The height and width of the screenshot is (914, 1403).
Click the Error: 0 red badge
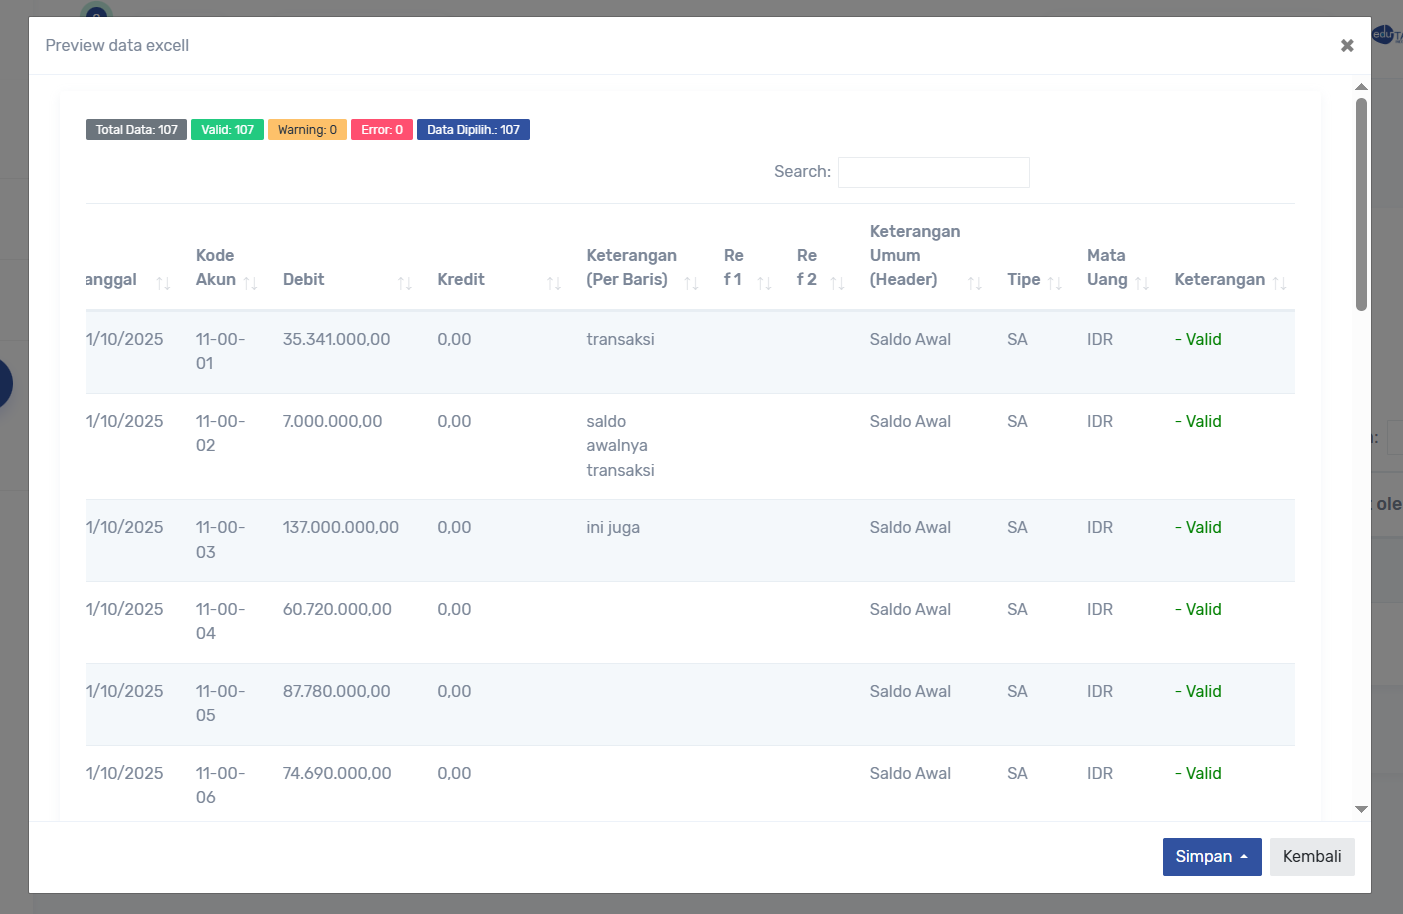[381, 130]
